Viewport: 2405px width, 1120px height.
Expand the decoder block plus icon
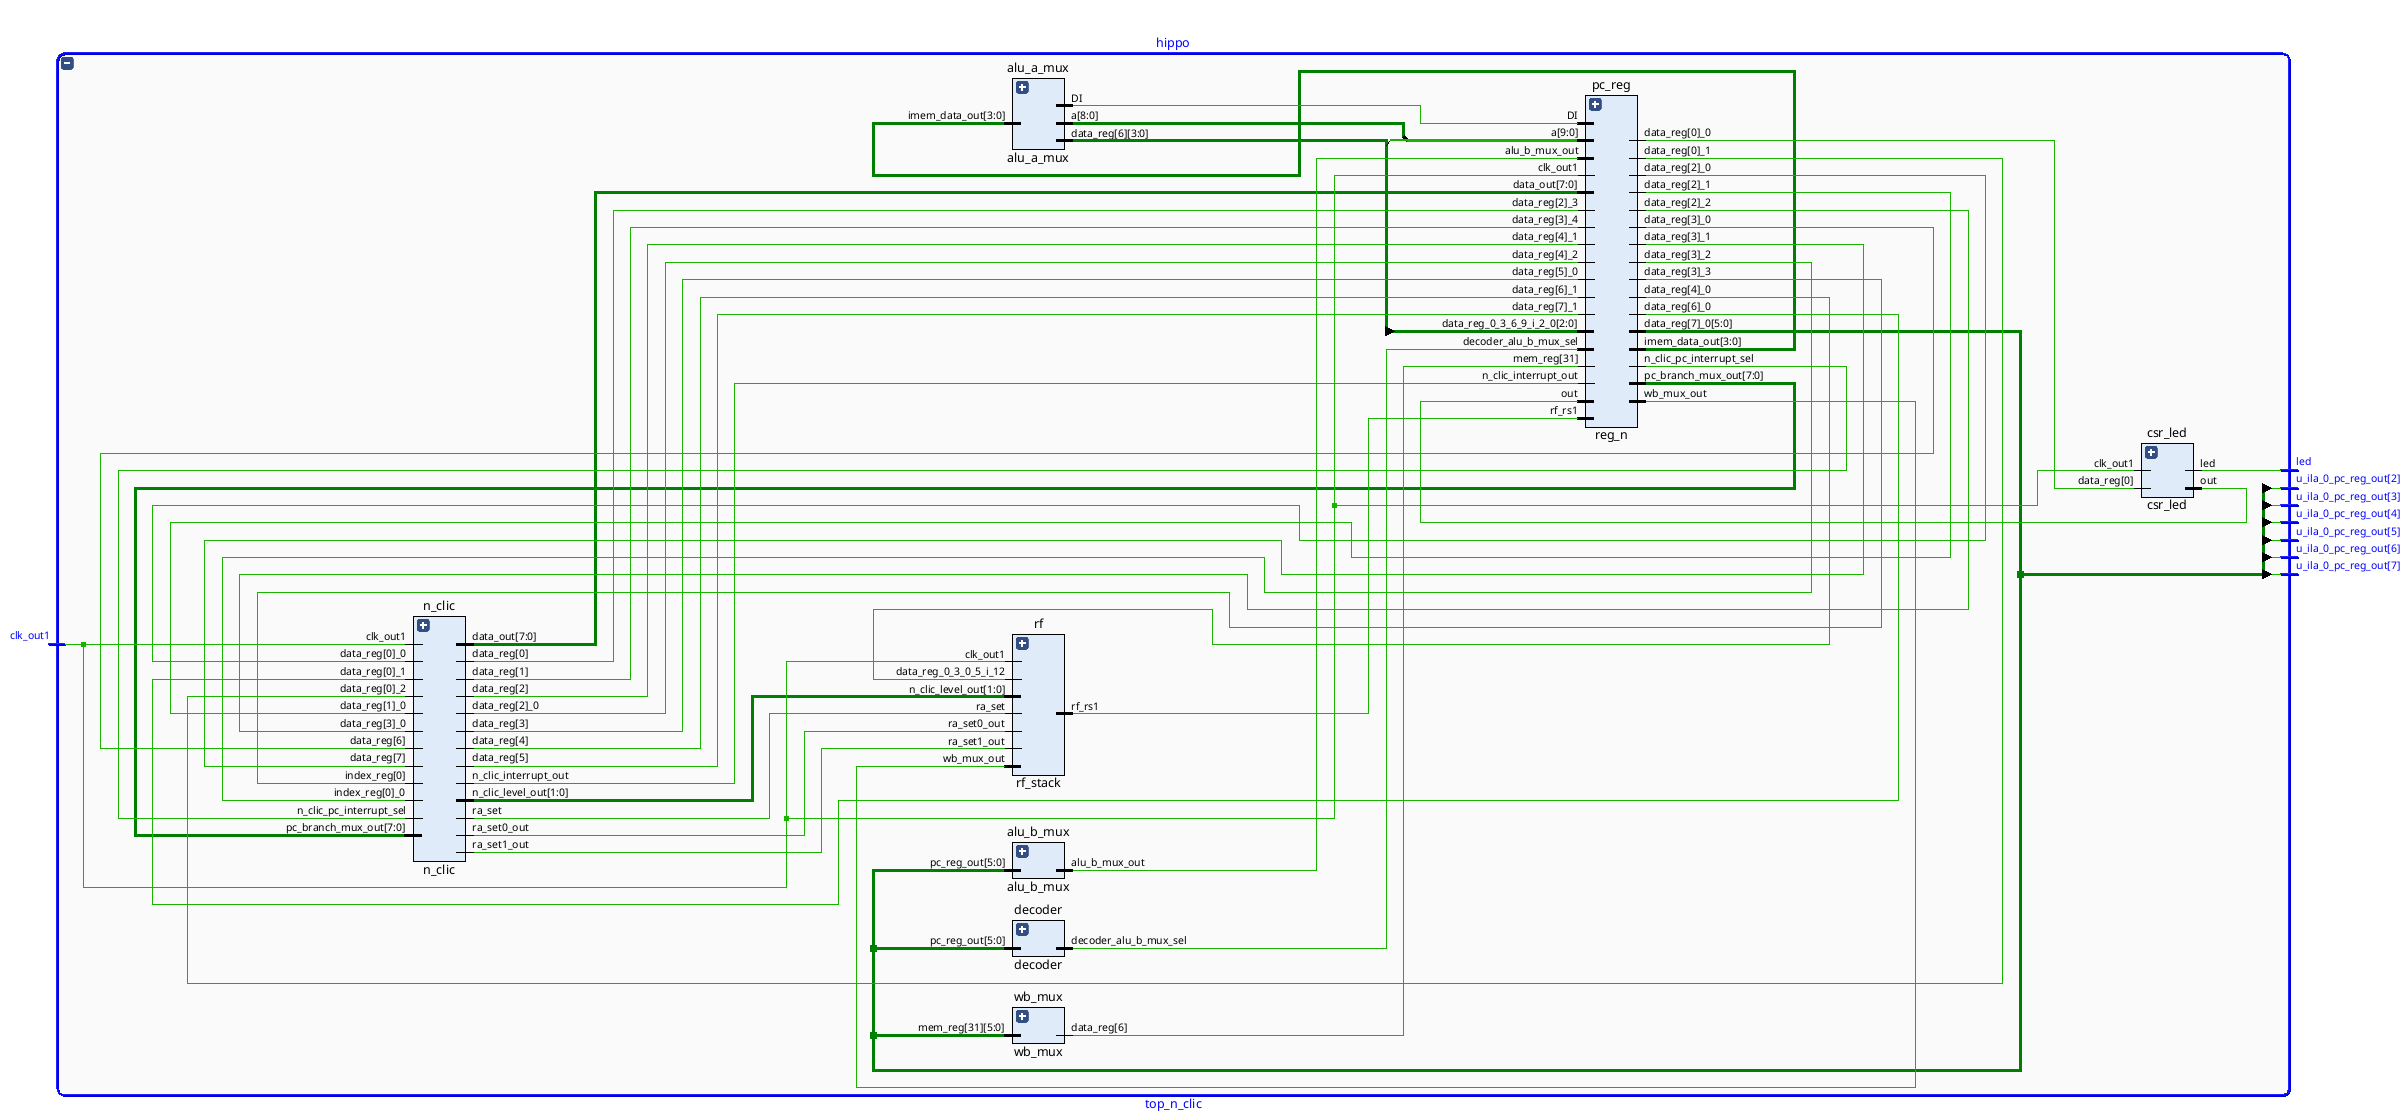1022,930
